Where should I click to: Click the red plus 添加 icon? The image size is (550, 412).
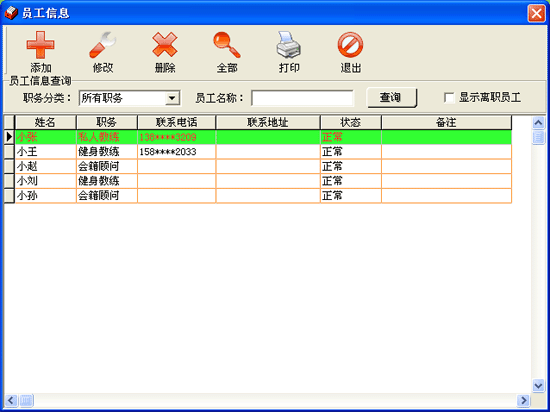(x=40, y=45)
